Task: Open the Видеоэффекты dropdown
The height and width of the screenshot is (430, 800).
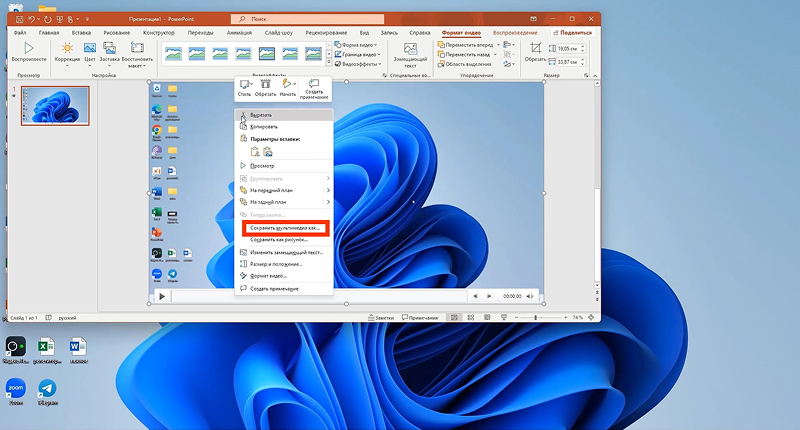Action: tap(358, 64)
